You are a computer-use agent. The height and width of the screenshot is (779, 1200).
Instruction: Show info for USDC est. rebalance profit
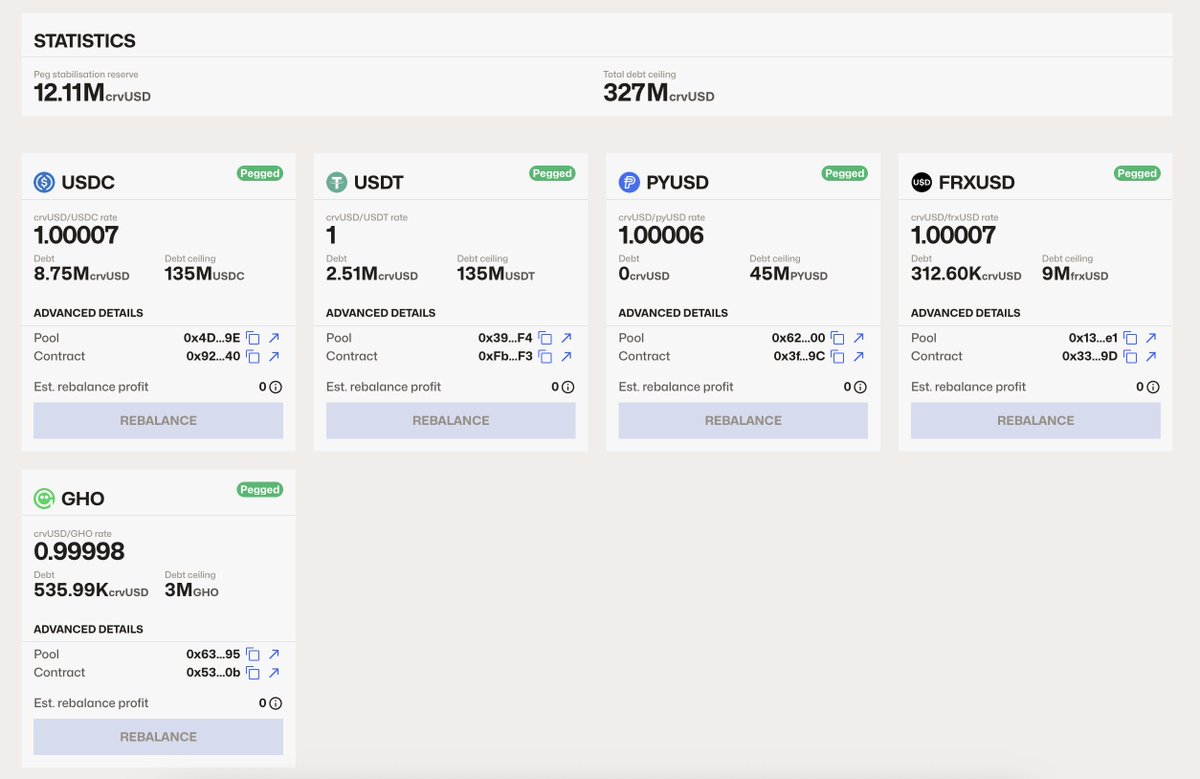point(275,387)
